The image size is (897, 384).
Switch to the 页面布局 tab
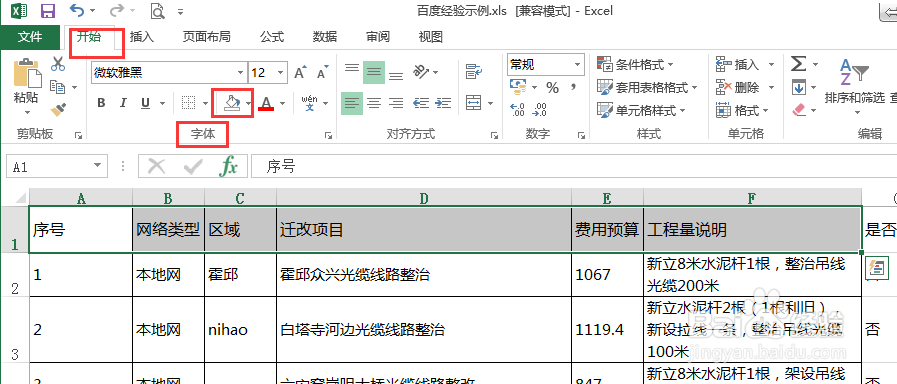(207, 37)
